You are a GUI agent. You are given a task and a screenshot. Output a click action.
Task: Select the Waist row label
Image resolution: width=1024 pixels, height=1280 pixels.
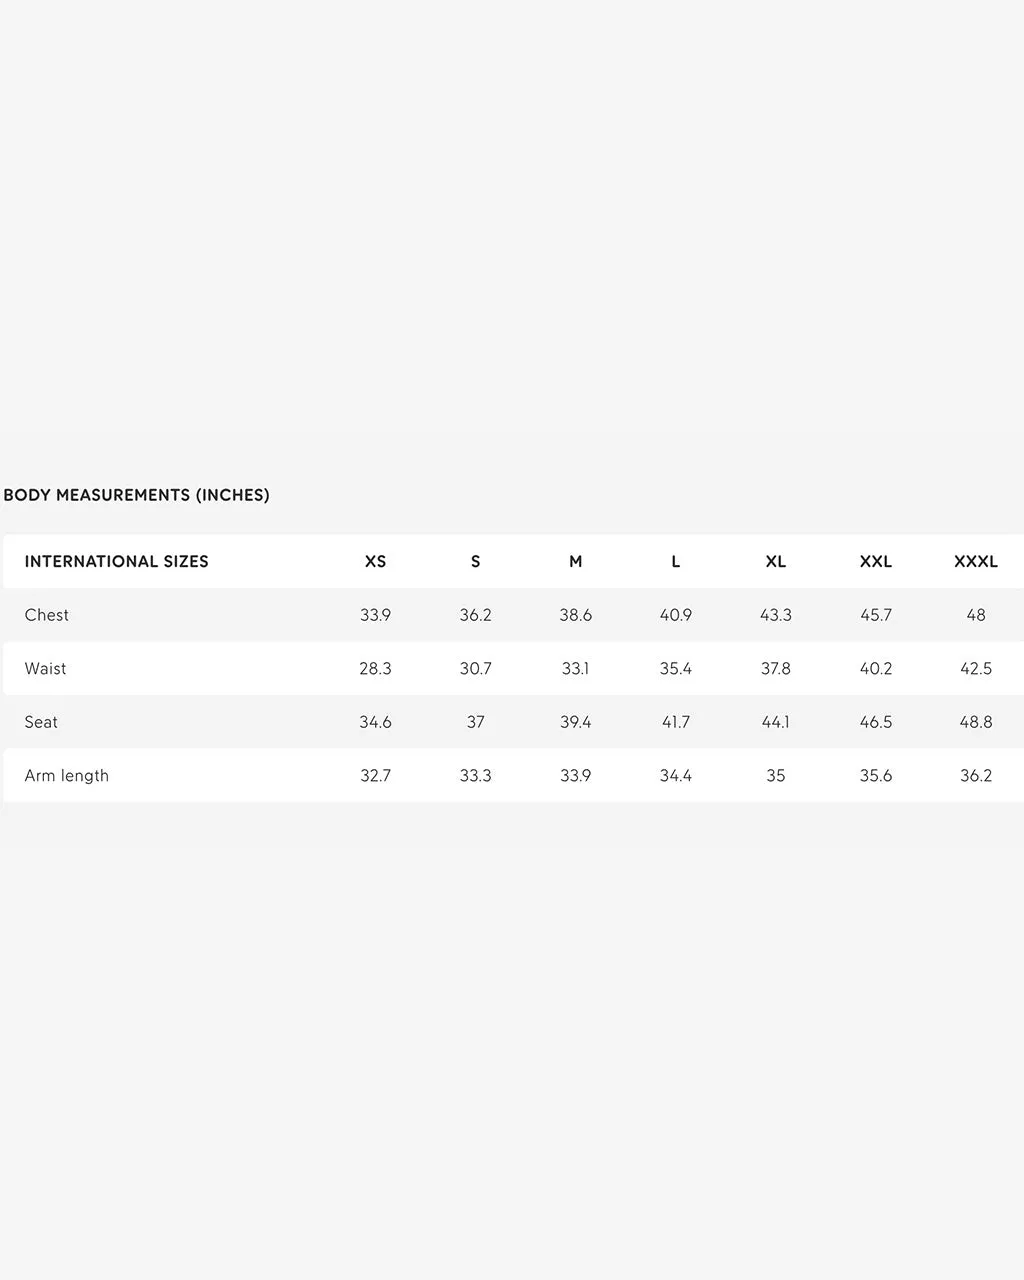(45, 669)
